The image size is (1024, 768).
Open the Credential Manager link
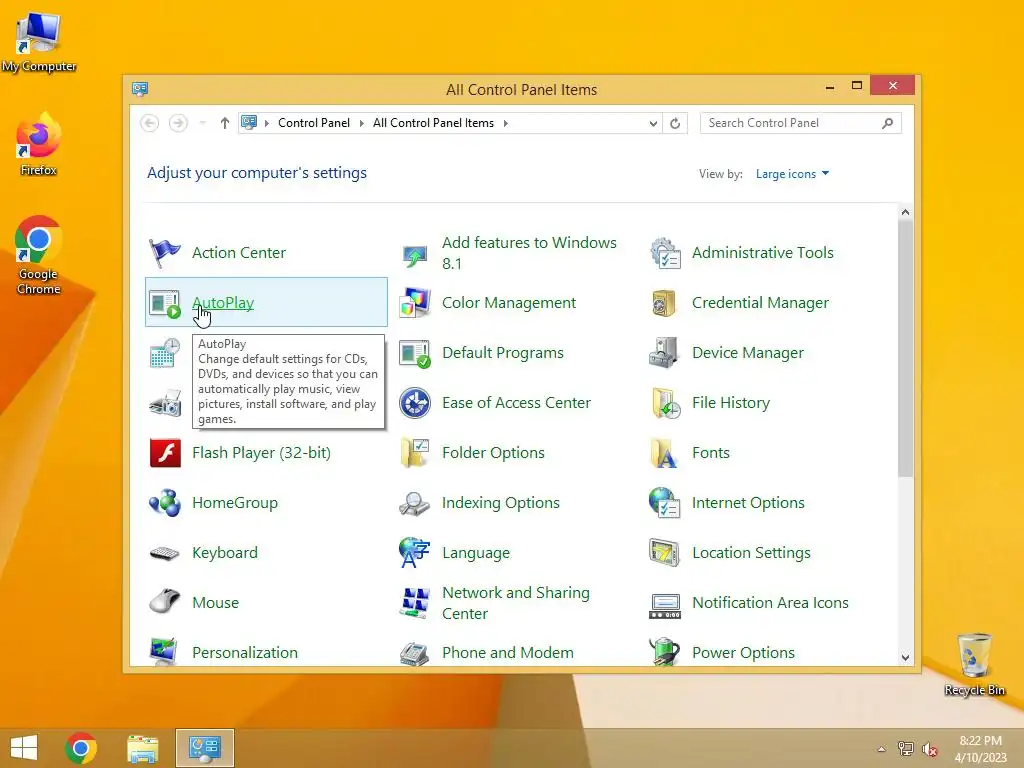[760, 303]
